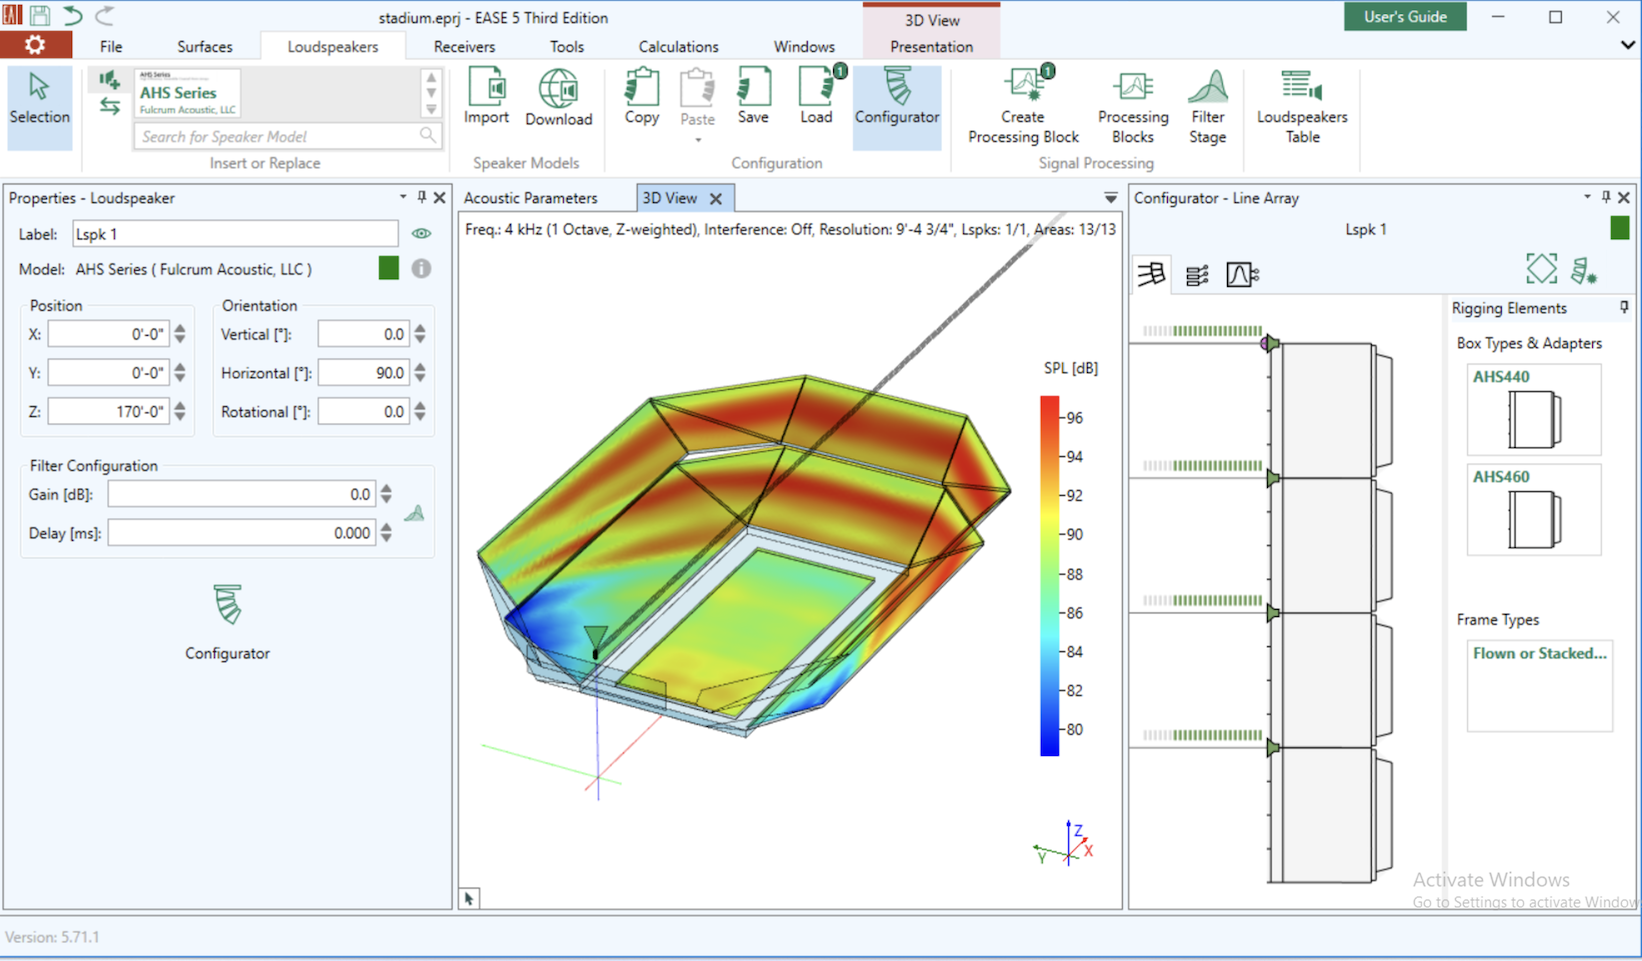Click the Search for Speaker Model field
Image resolution: width=1642 pixels, height=961 pixels.
click(x=275, y=136)
